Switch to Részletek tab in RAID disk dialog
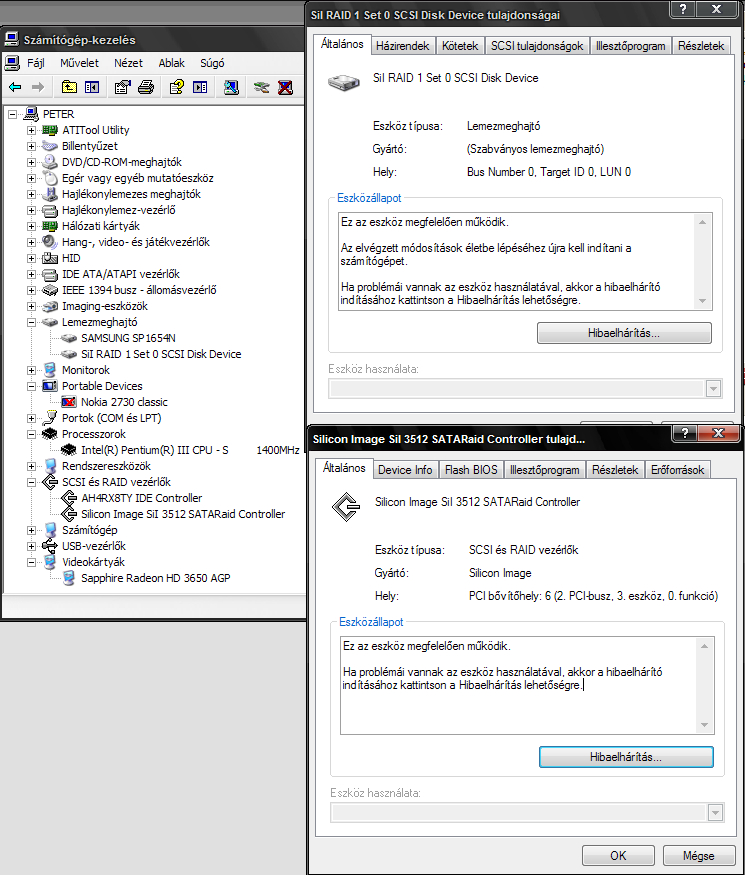Screen dimensions: 745x875 click(701, 46)
